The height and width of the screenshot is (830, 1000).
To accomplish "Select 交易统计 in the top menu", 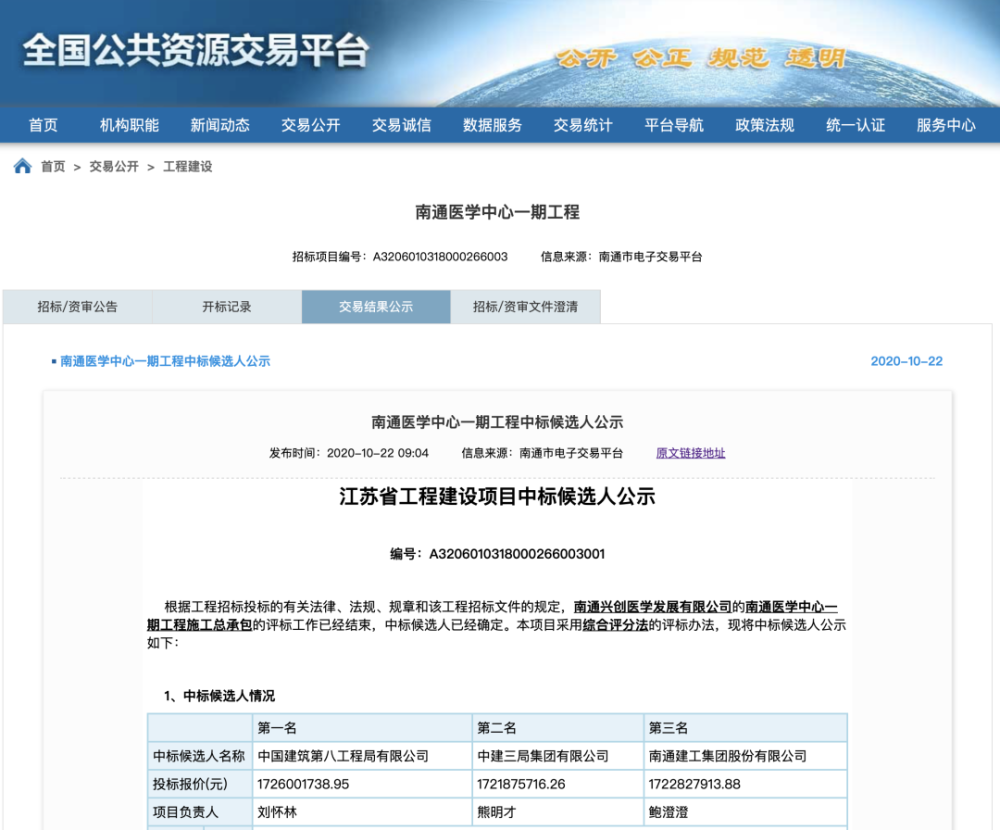I will pos(583,125).
